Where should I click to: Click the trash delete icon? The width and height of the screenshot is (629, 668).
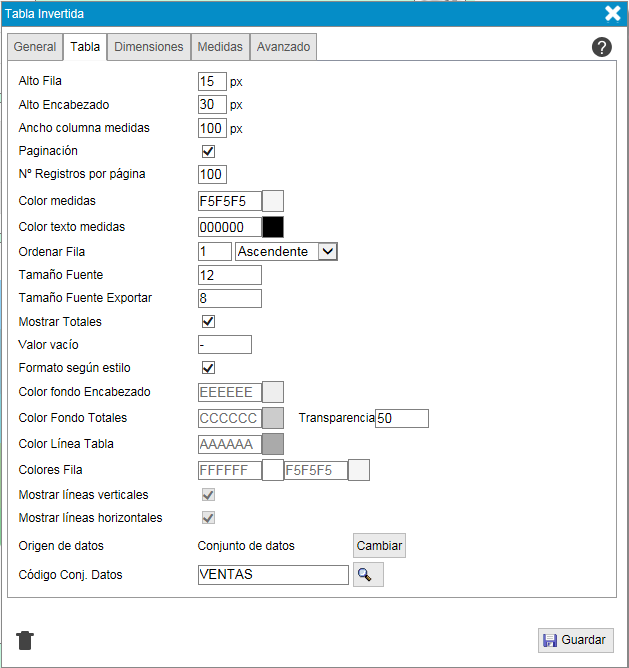(x=26, y=640)
